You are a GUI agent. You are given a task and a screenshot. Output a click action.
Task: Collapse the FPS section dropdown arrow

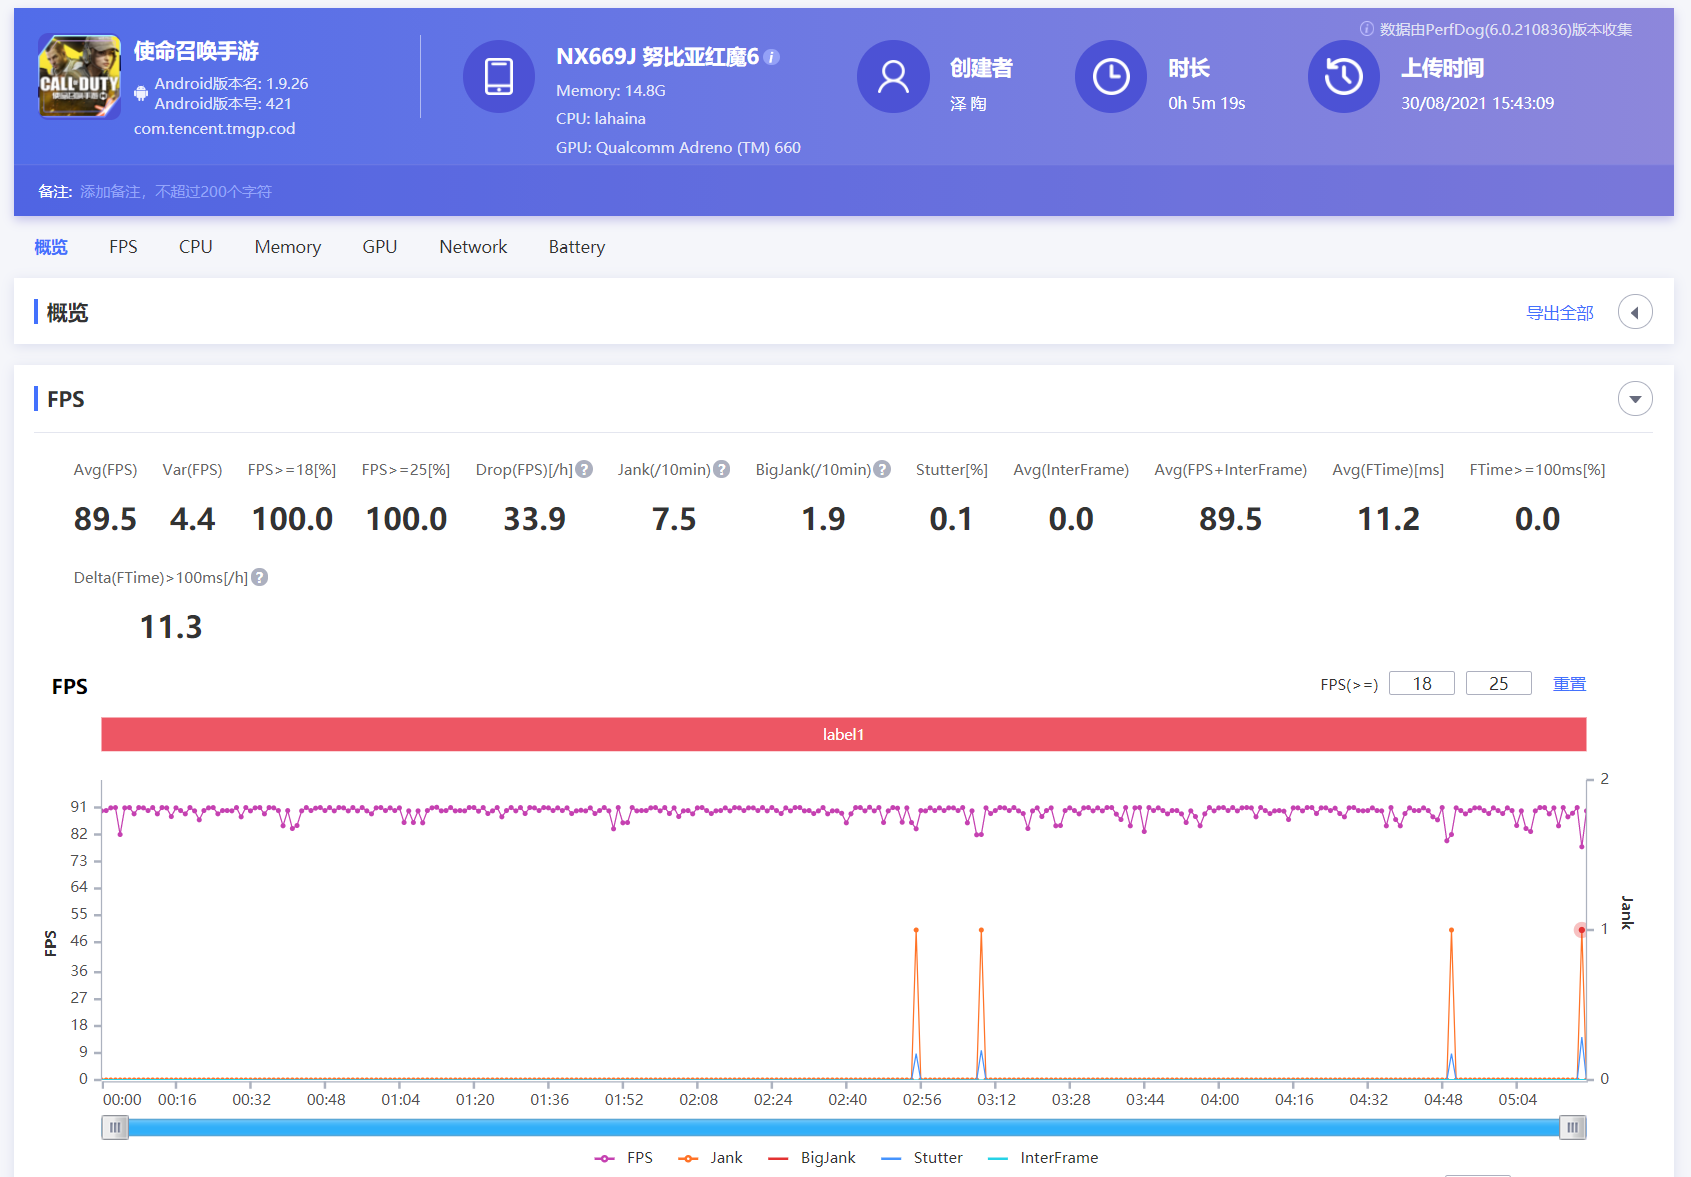[1635, 399]
